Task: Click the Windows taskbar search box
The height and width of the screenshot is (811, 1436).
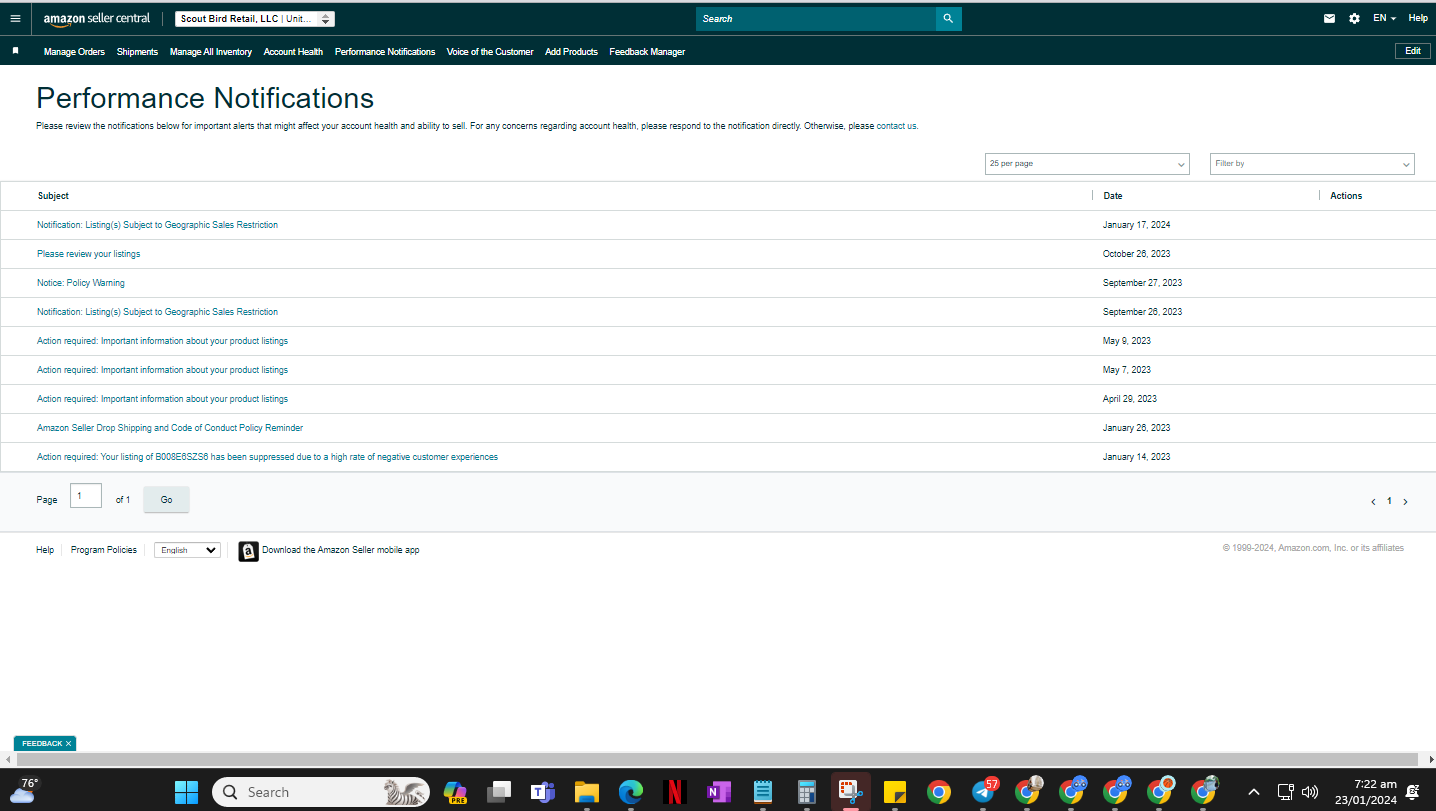Action: (321, 792)
